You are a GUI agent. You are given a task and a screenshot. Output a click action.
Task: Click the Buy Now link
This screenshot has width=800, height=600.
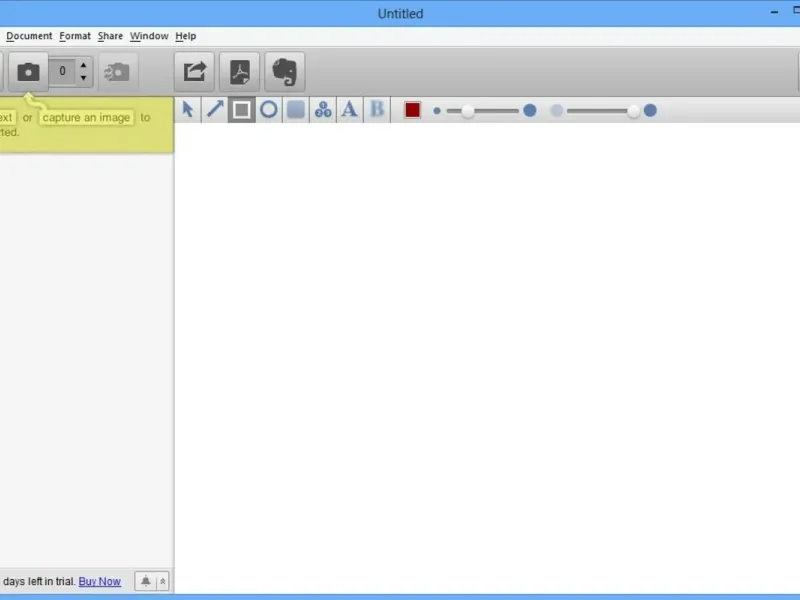99,581
